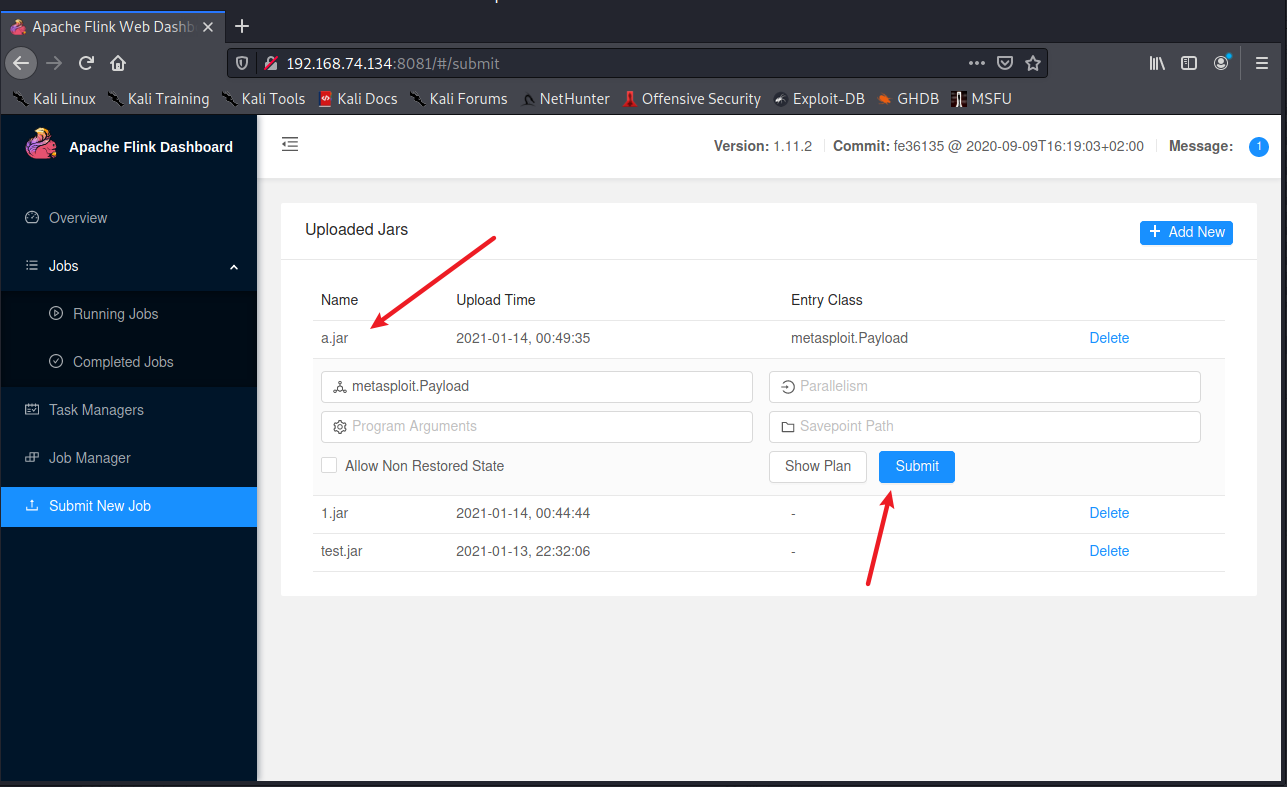
Task: Collapse the sidebar using the fold icon
Action: (x=290, y=144)
